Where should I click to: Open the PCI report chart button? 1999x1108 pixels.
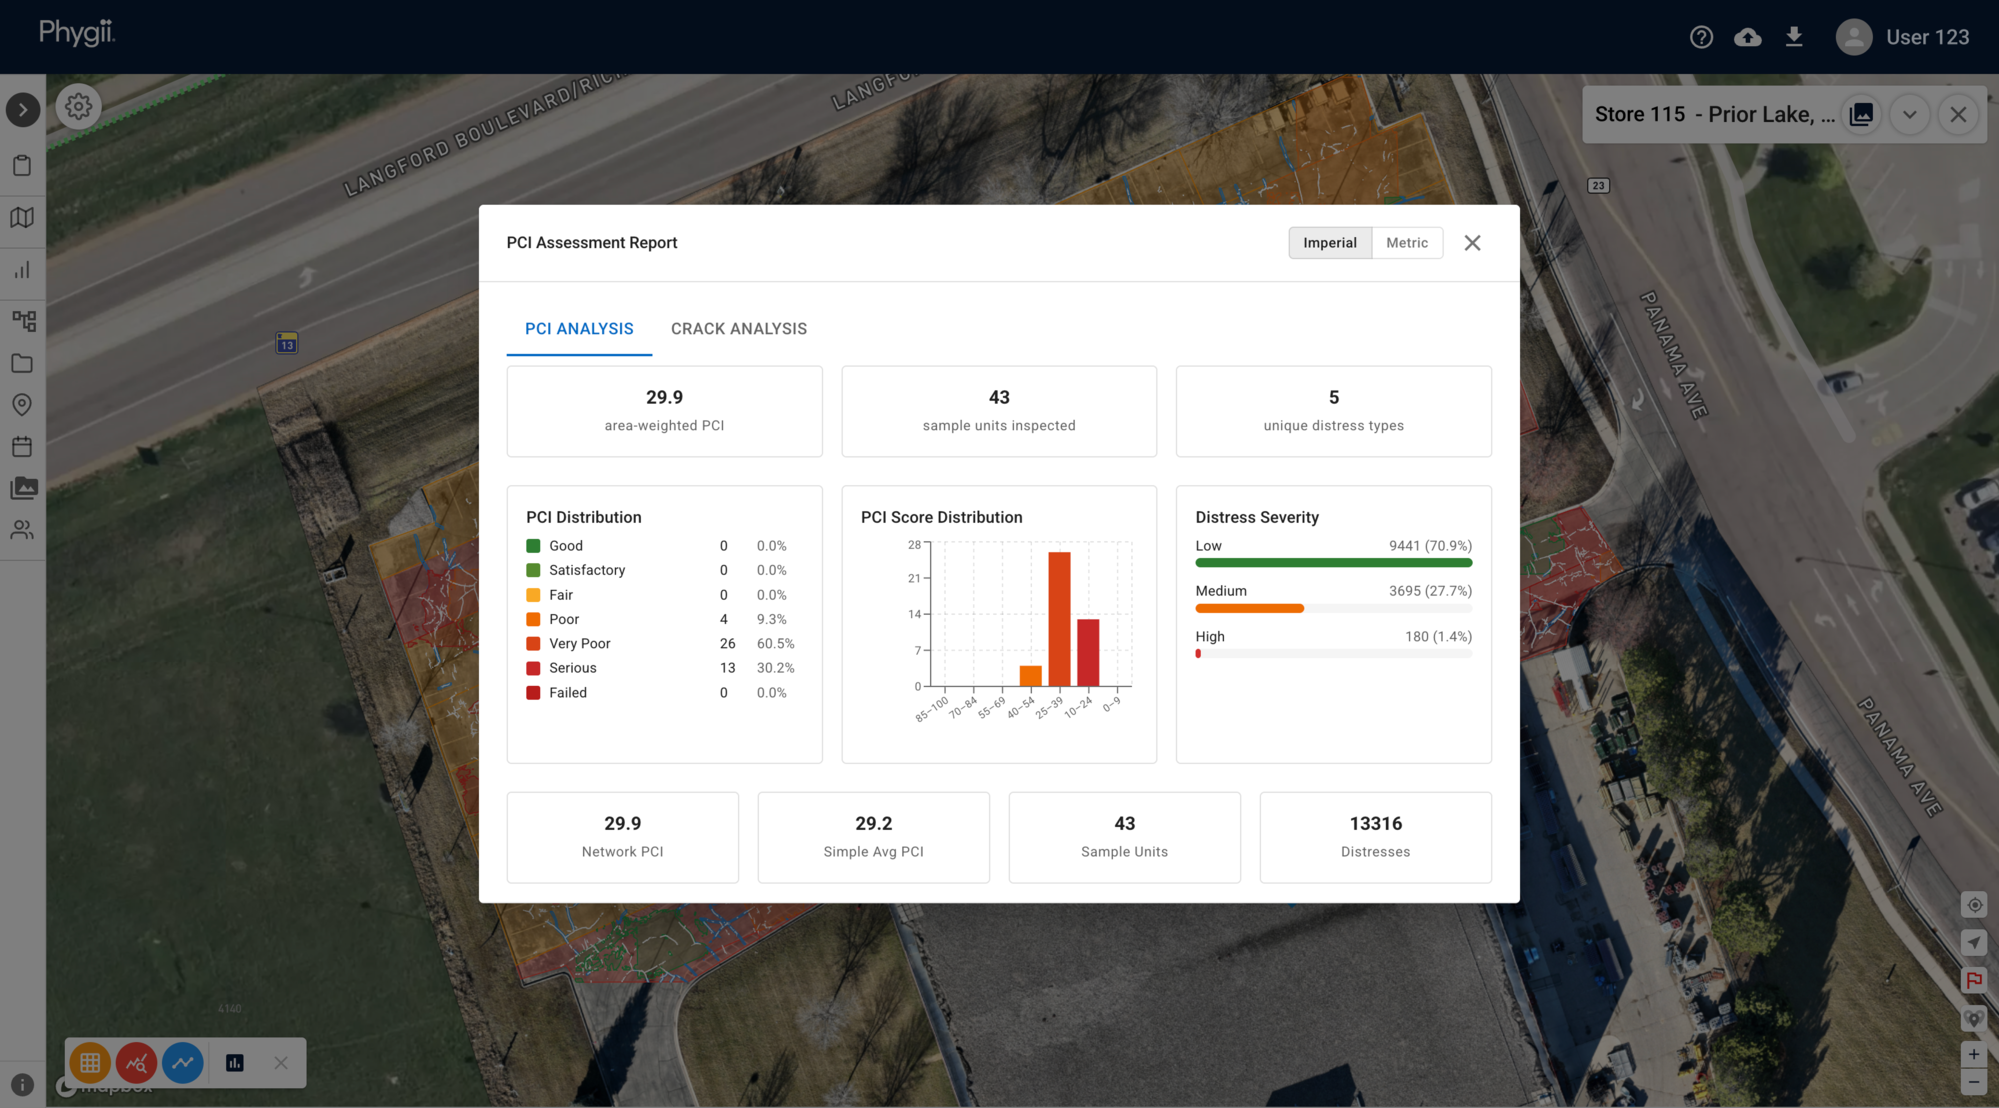pos(235,1063)
